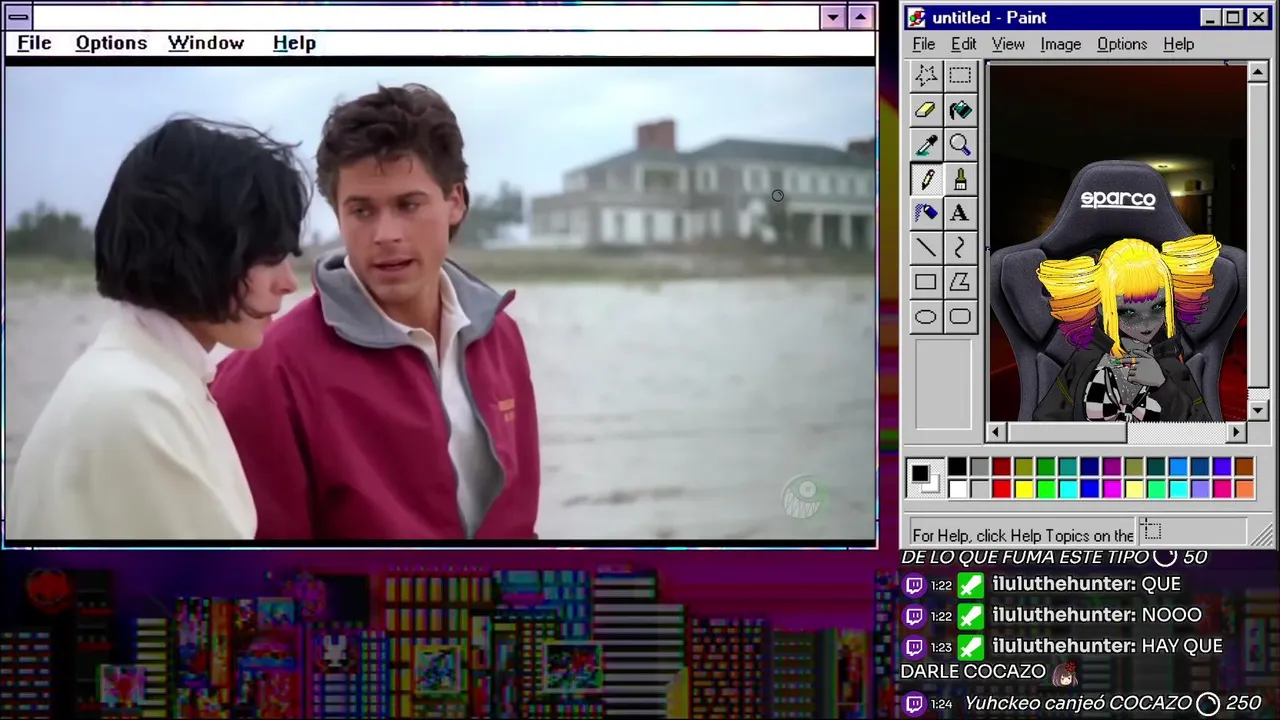The image size is (1280, 720).
Task: Click Paint canvas scroll up arrow
Action: (1258, 72)
